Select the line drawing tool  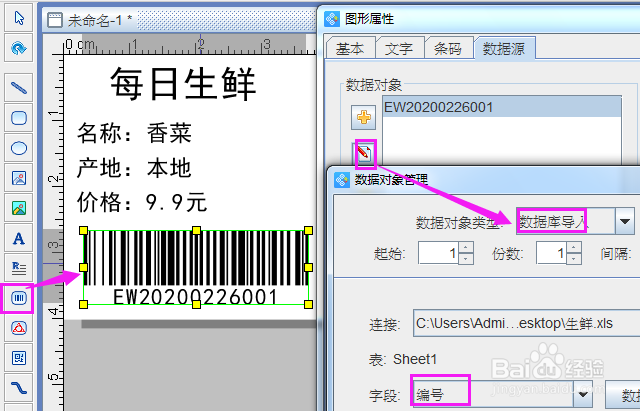pyautogui.click(x=19, y=88)
